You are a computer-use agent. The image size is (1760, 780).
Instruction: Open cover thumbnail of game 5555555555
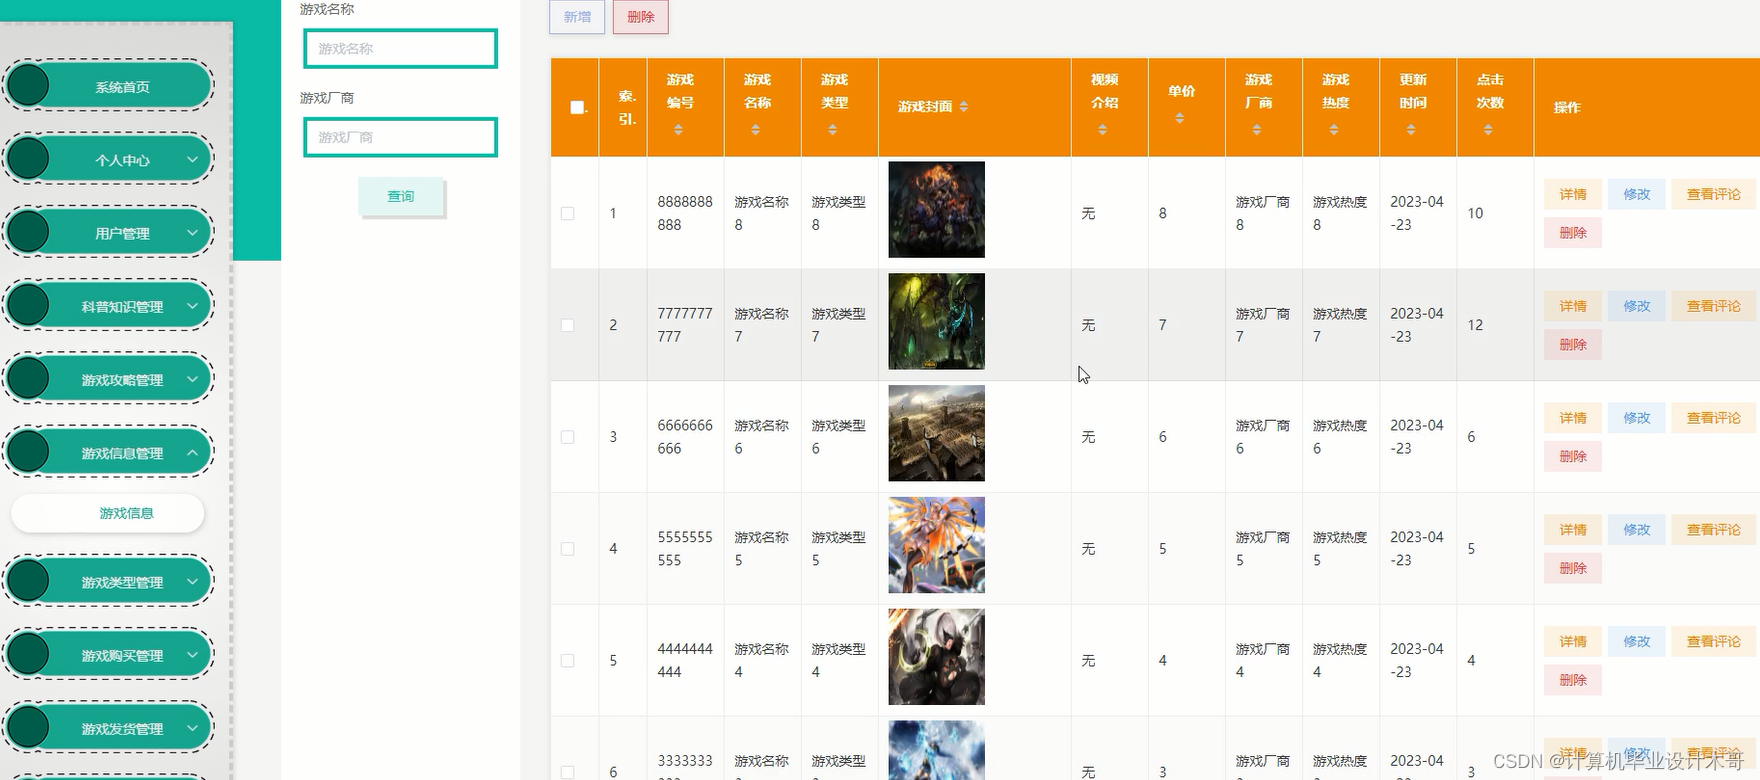tap(937, 546)
